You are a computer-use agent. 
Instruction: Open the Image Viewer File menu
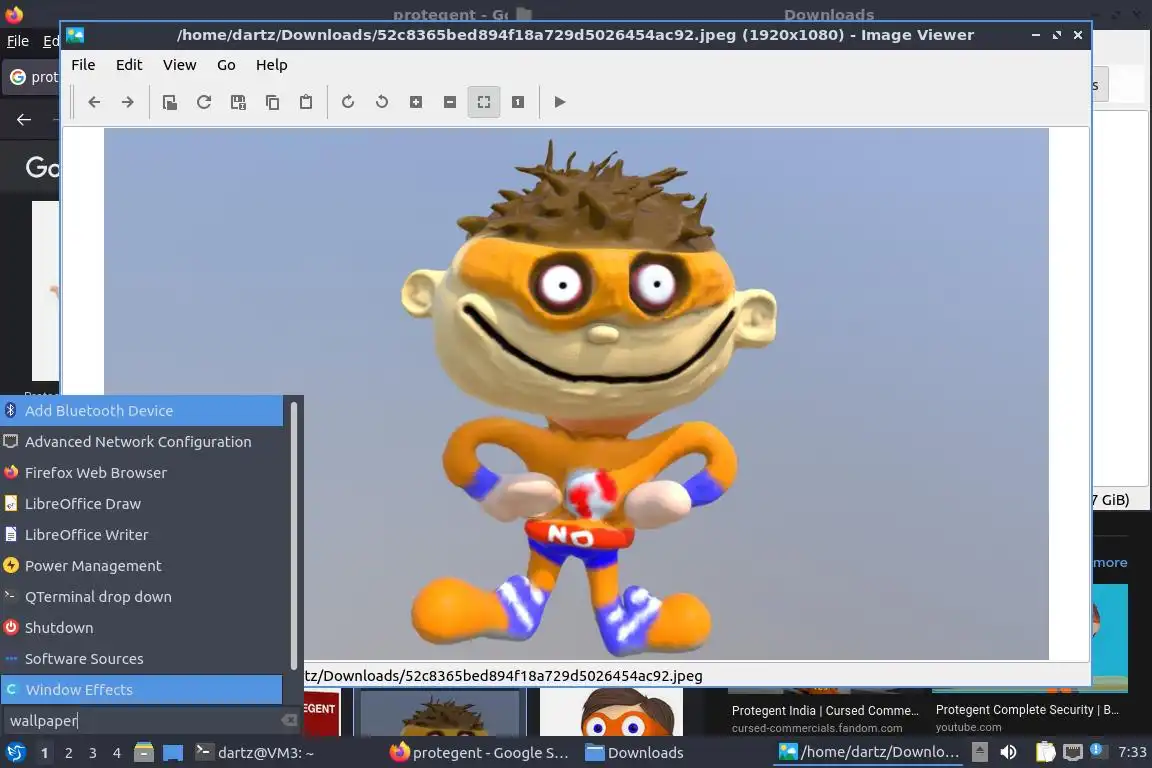click(83, 65)
